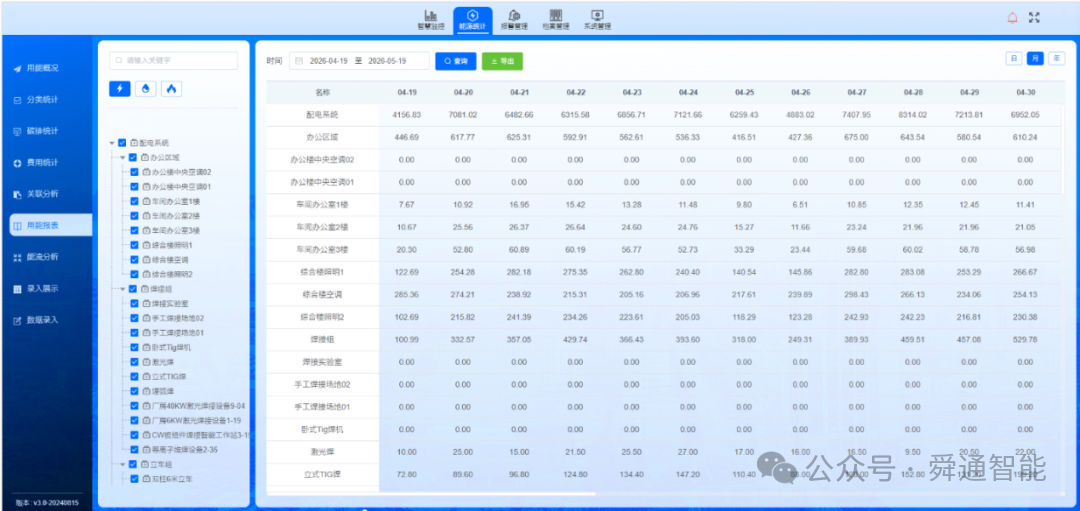Select tree item 车间办公室2楼
The image size is (1080, 511).
176,216
